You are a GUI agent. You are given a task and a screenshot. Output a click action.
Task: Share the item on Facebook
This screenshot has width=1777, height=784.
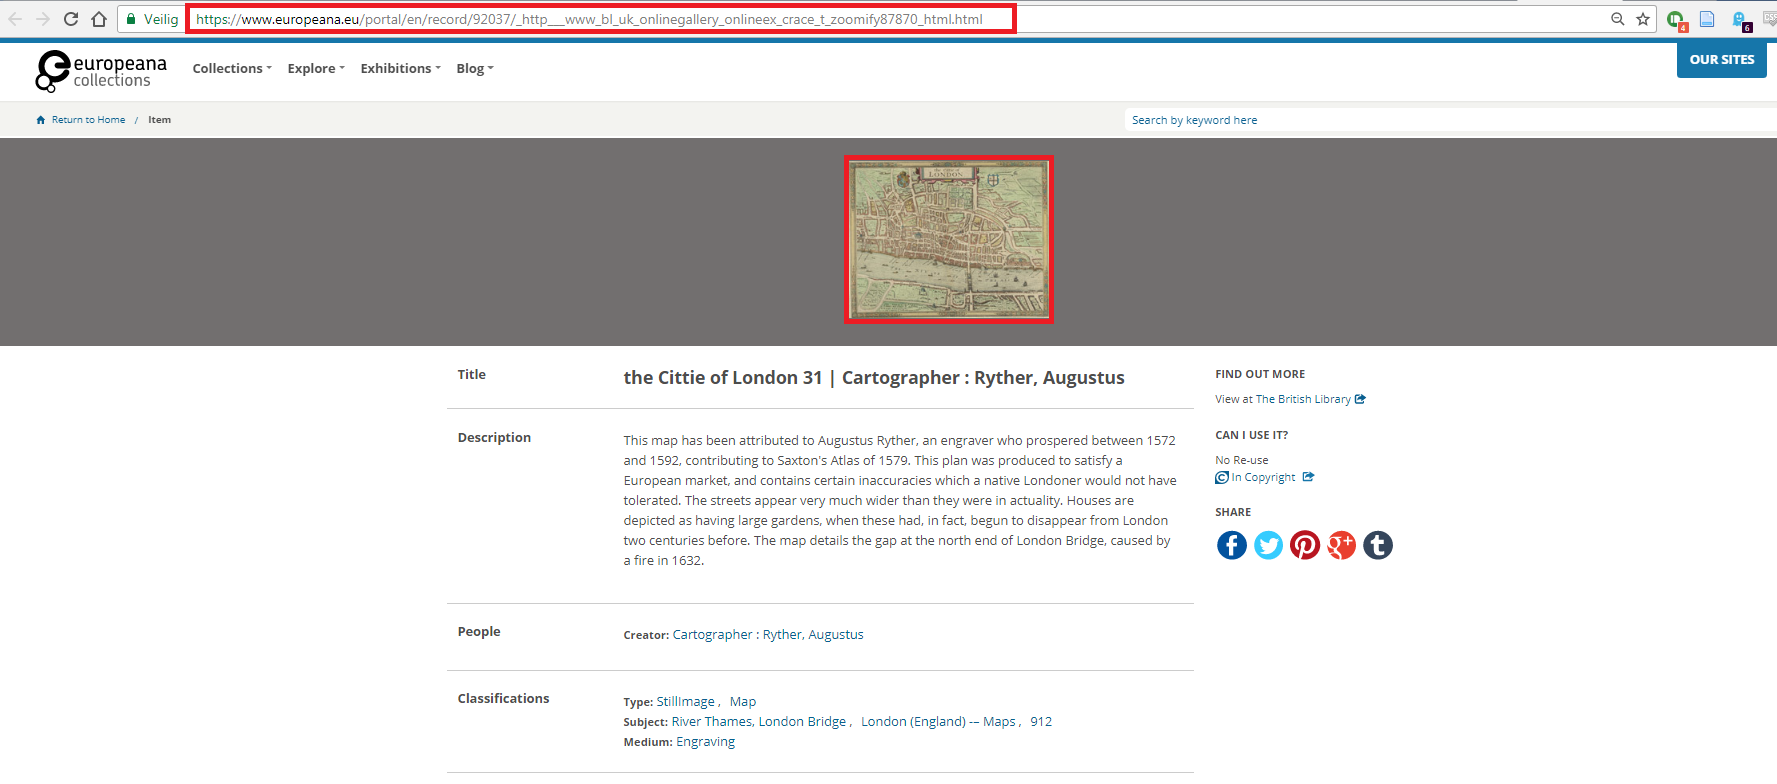(1232, 545)
